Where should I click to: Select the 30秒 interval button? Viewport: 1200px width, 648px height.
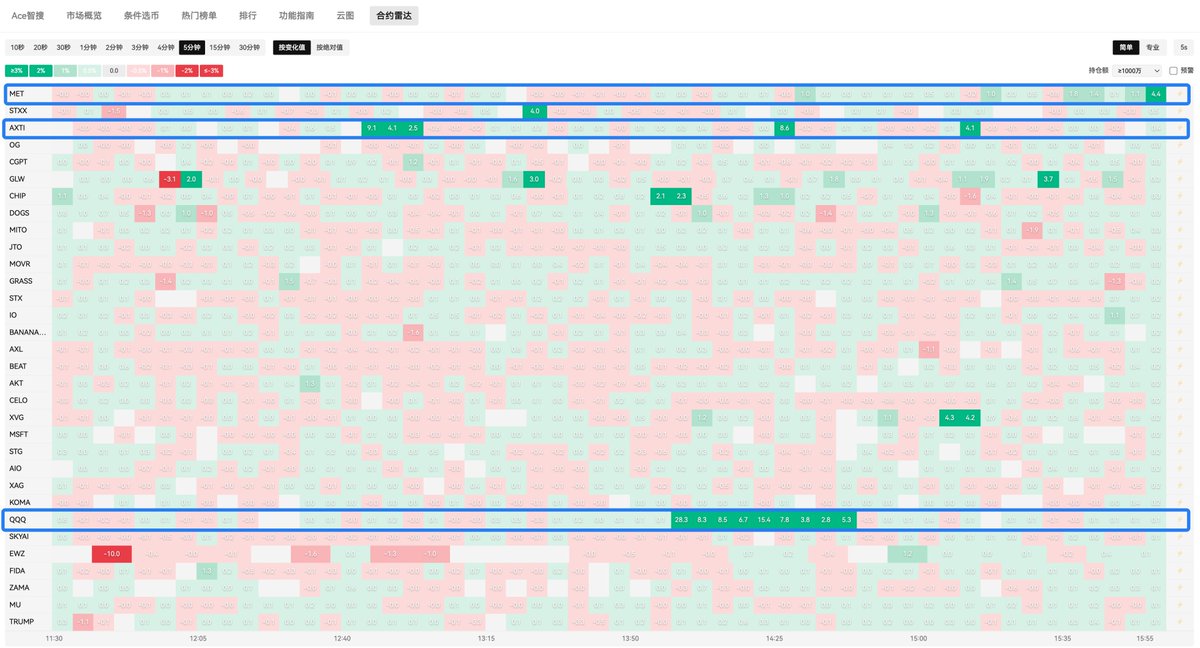pyautogui.click(x=64, y=47)
